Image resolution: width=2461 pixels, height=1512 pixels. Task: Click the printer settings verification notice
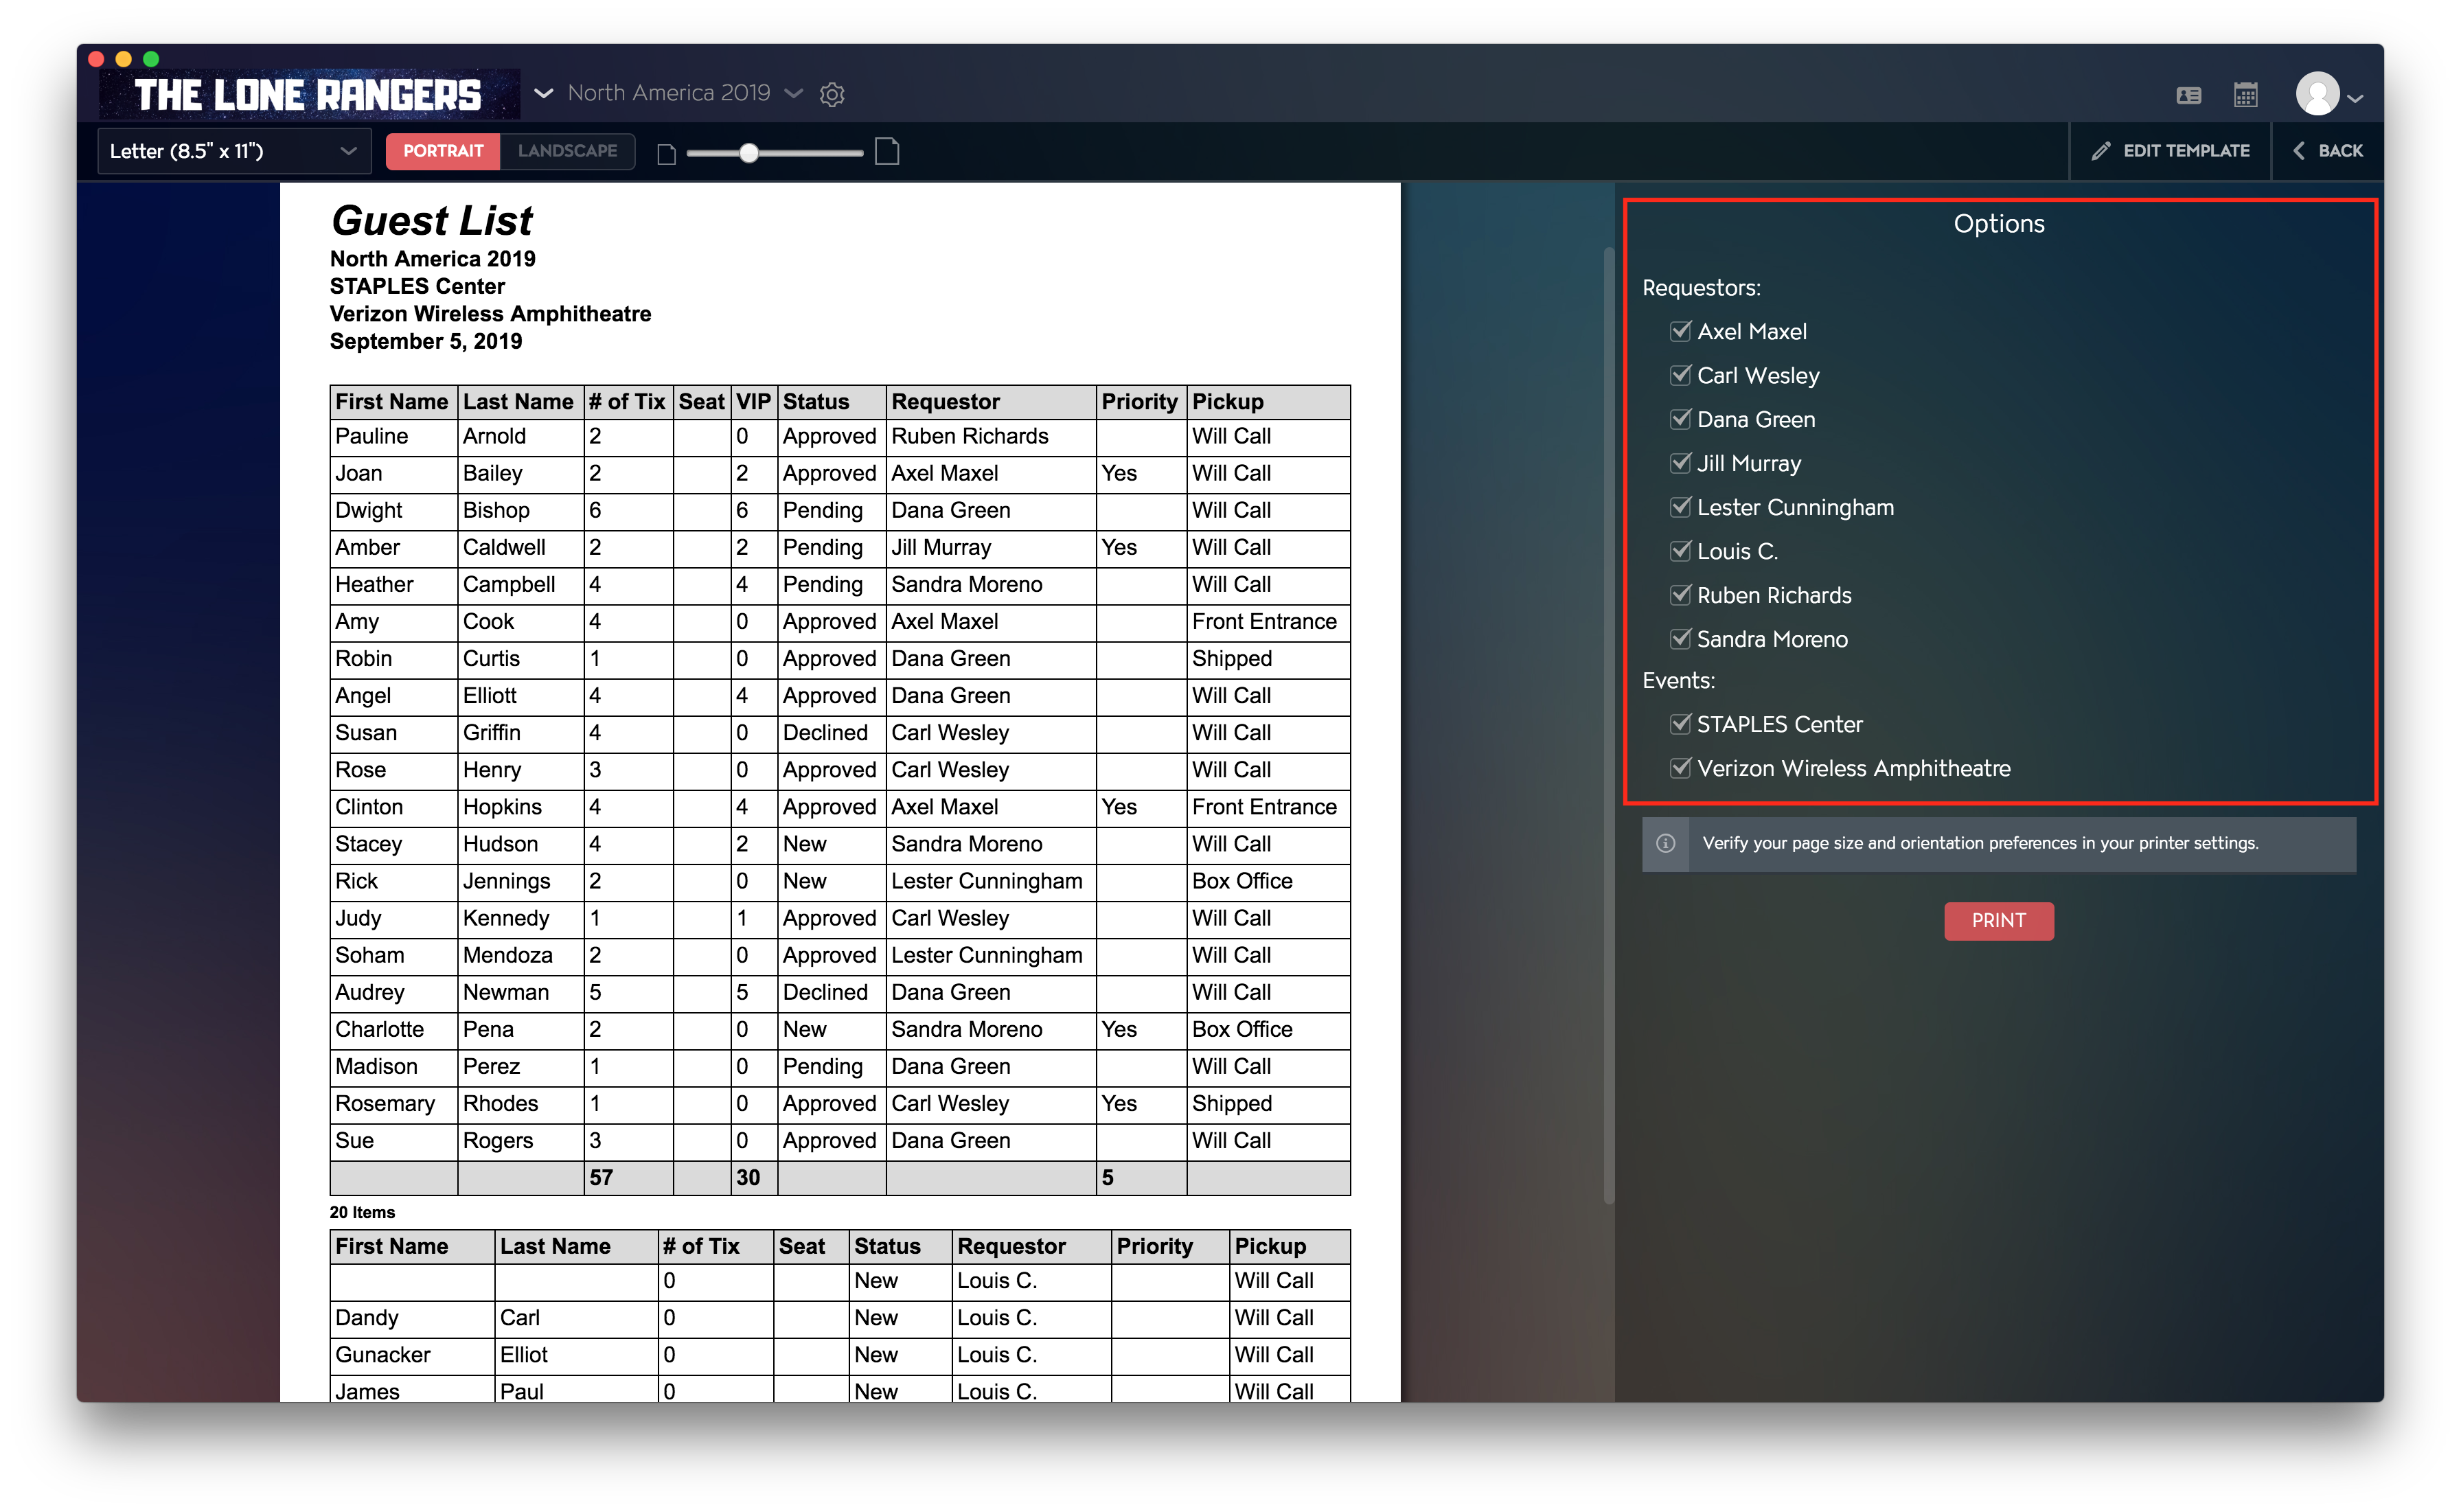[1998, 844]
